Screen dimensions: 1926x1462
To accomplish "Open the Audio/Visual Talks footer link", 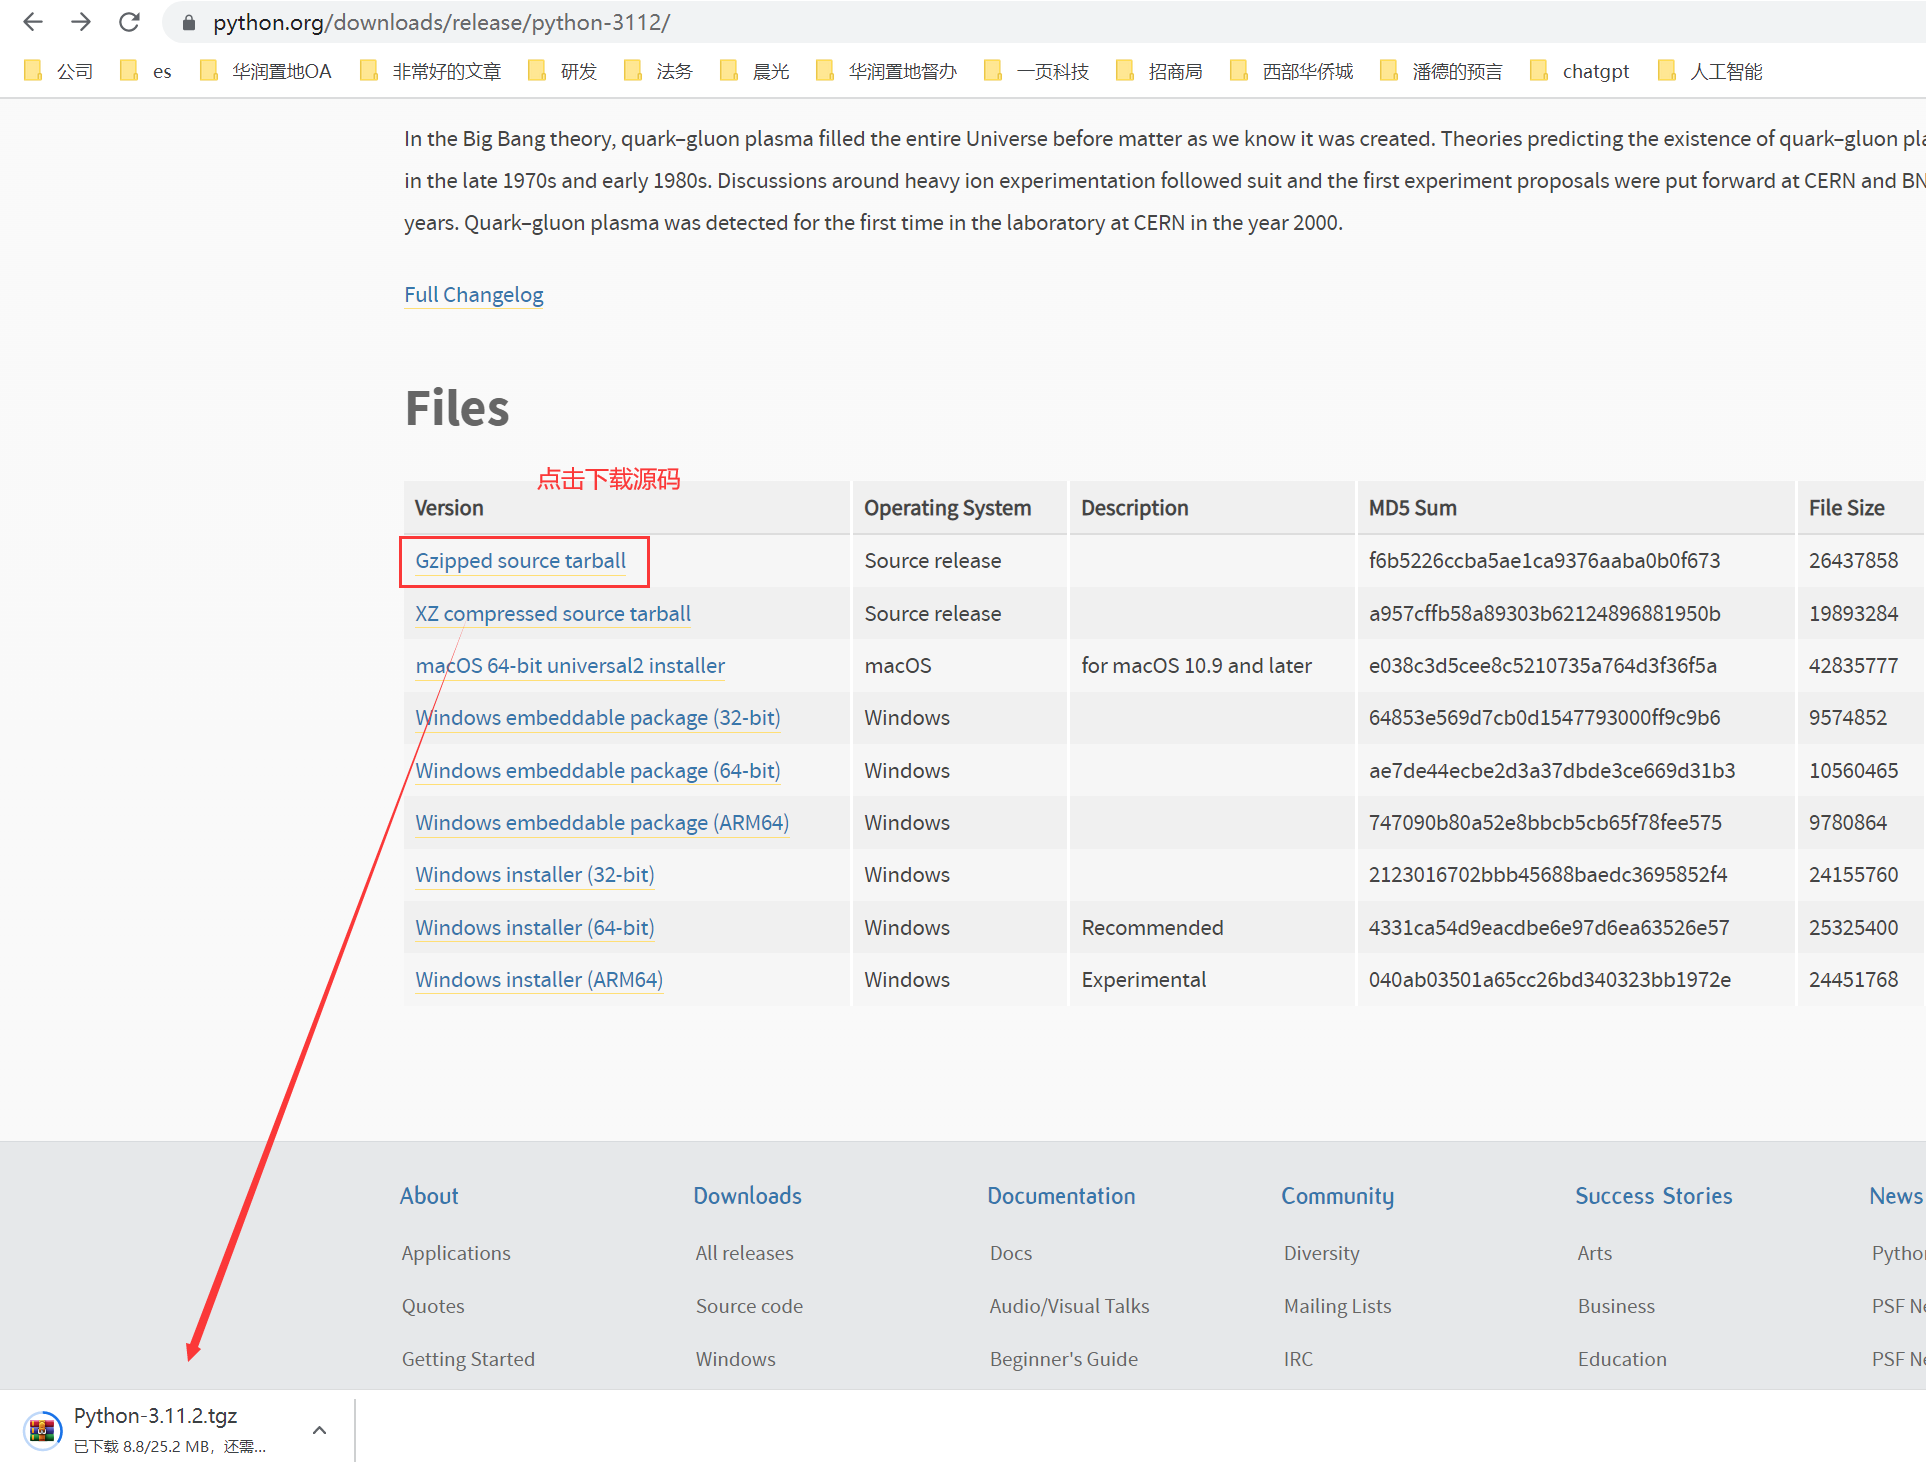I will click(1069, 1306).
